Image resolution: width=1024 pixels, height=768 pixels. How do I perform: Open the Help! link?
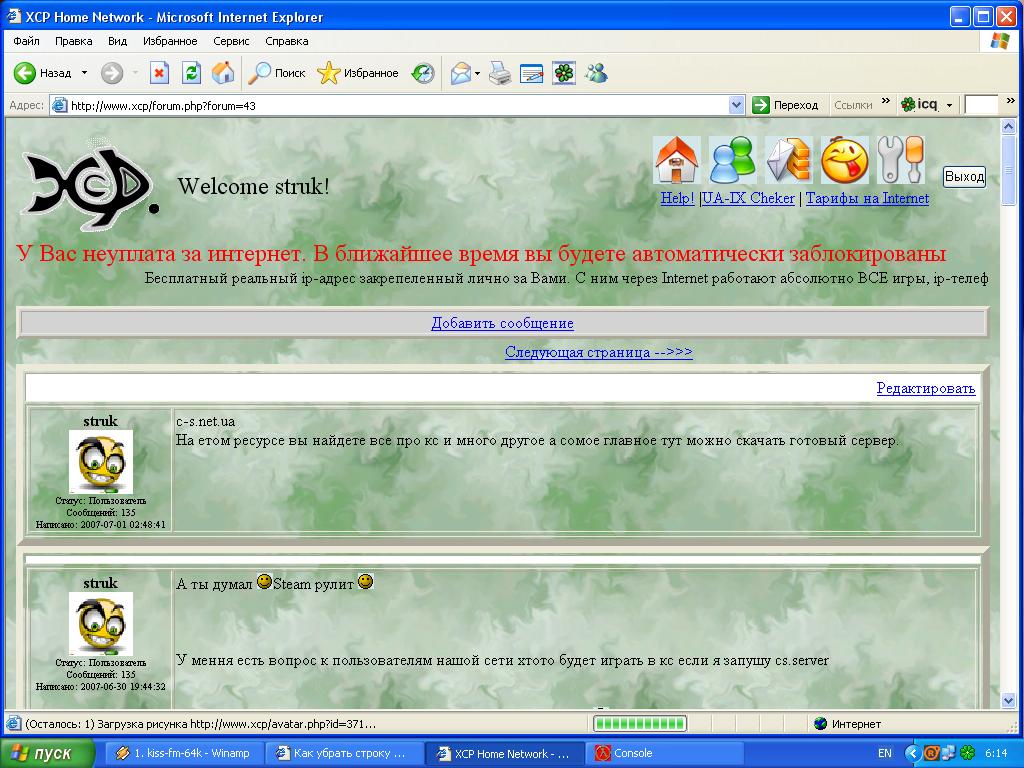677,198
